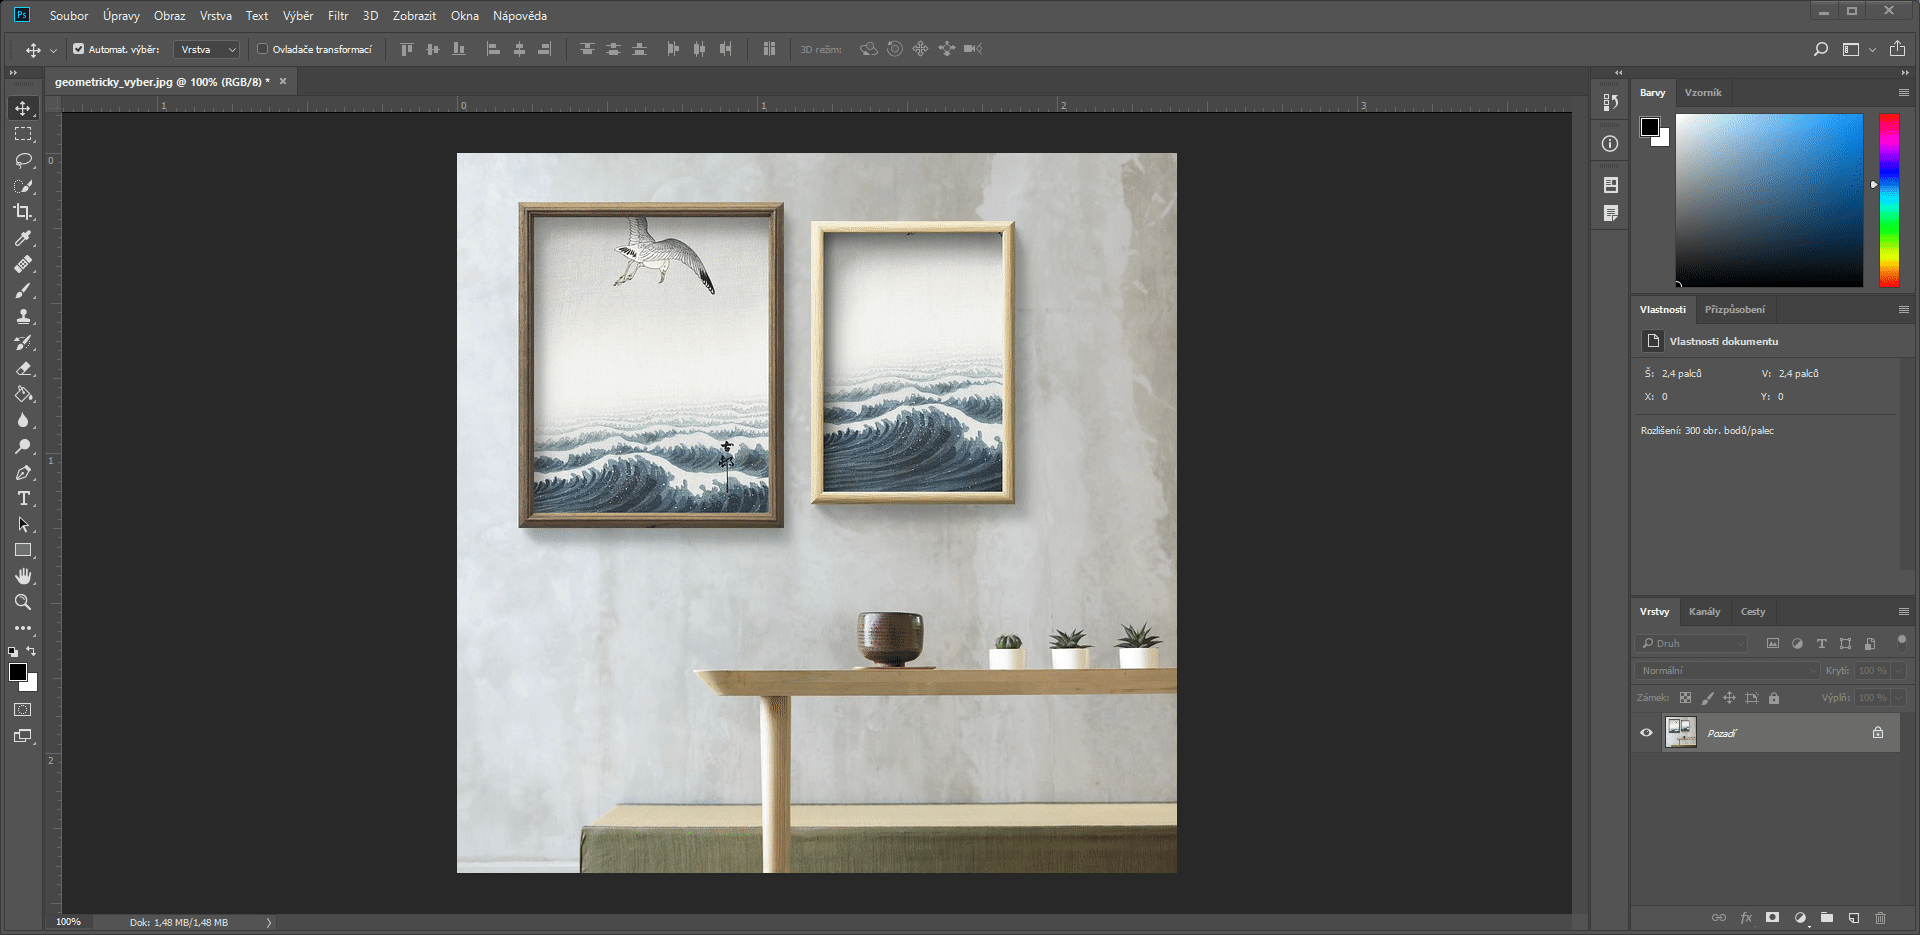Open the Vrstva auto-select dropdown

click(x=205, y=48)
